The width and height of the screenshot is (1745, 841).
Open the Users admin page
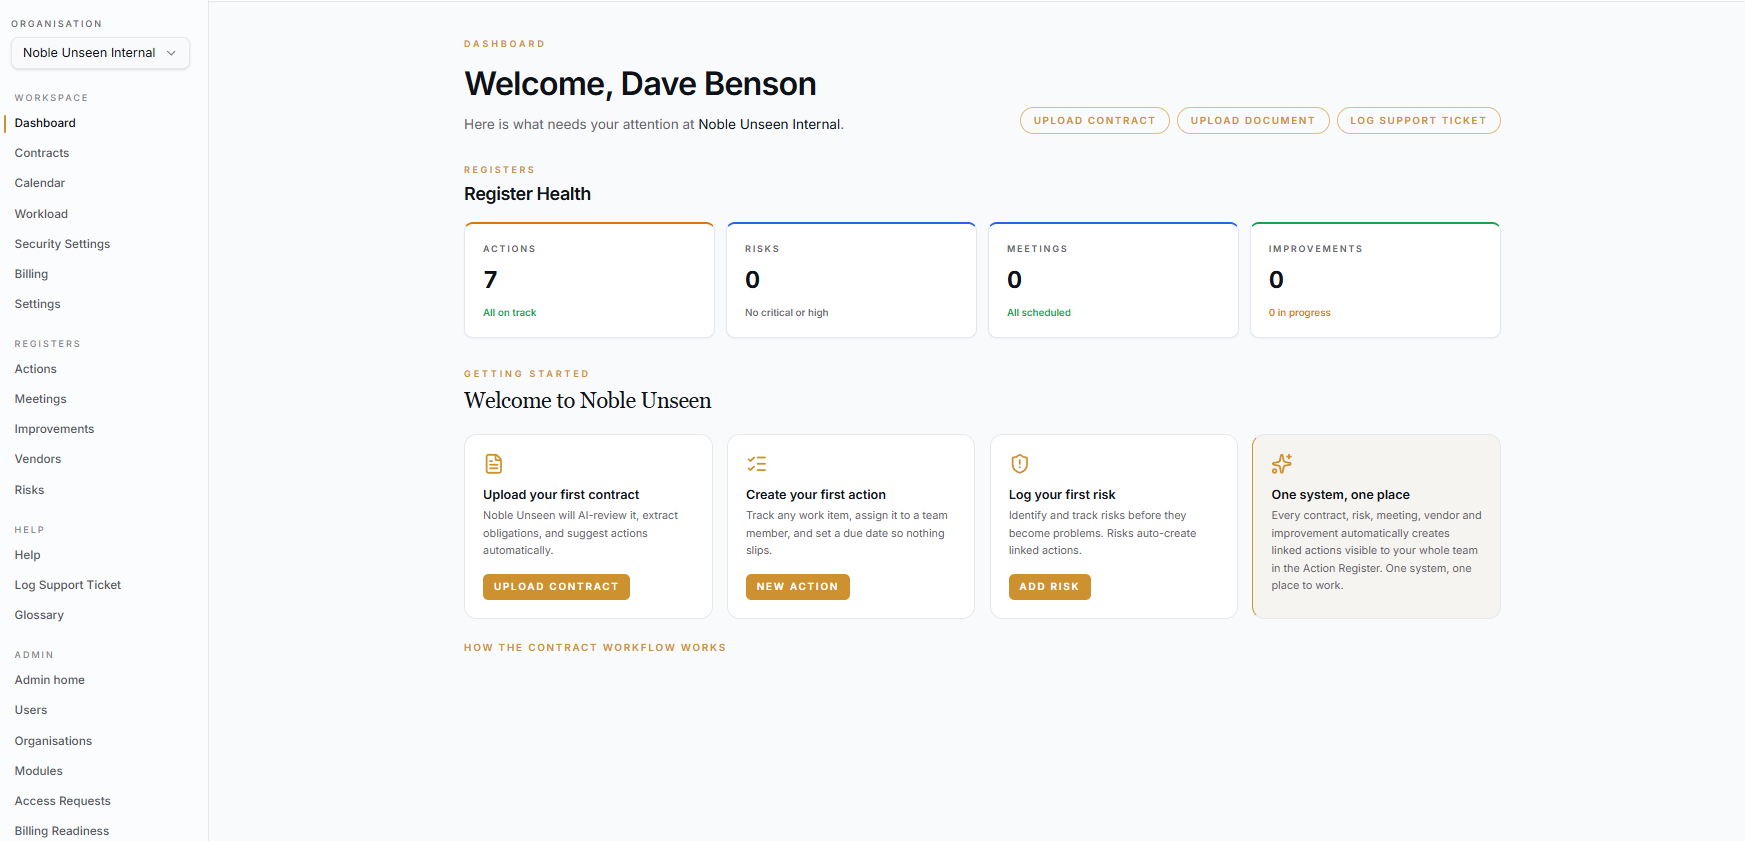pyautogui.click(x=31, y=710)
